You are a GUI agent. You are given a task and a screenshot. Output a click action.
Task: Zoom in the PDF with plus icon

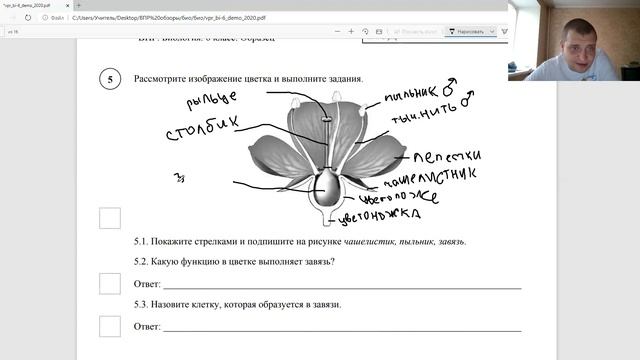[351, 31]
